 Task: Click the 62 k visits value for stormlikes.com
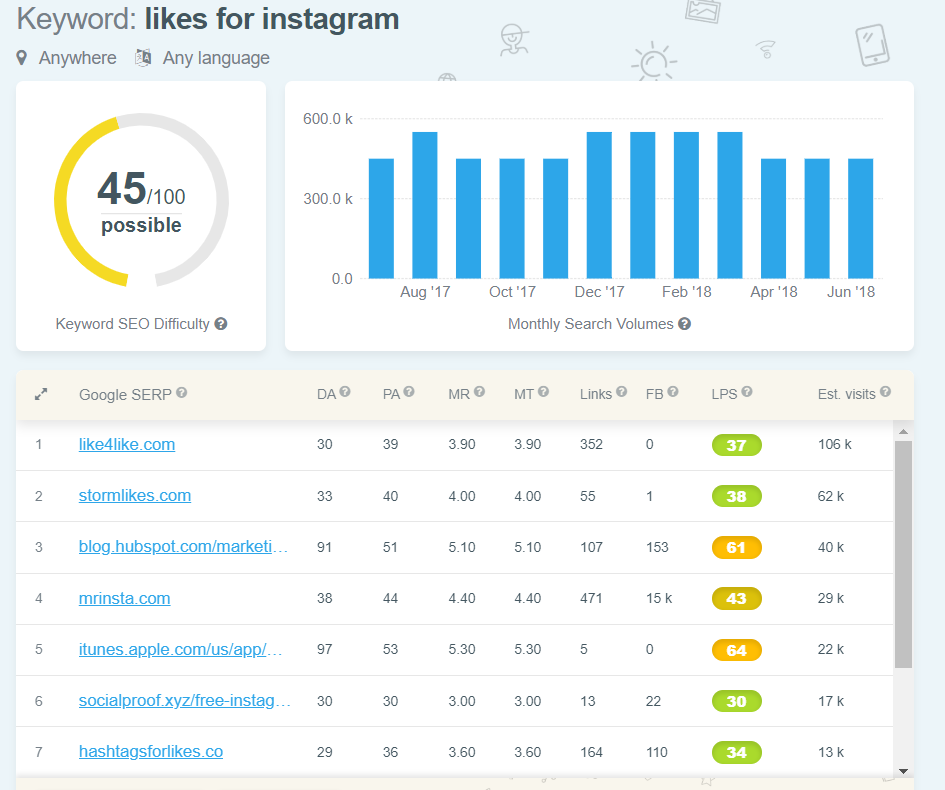(831, 496)
